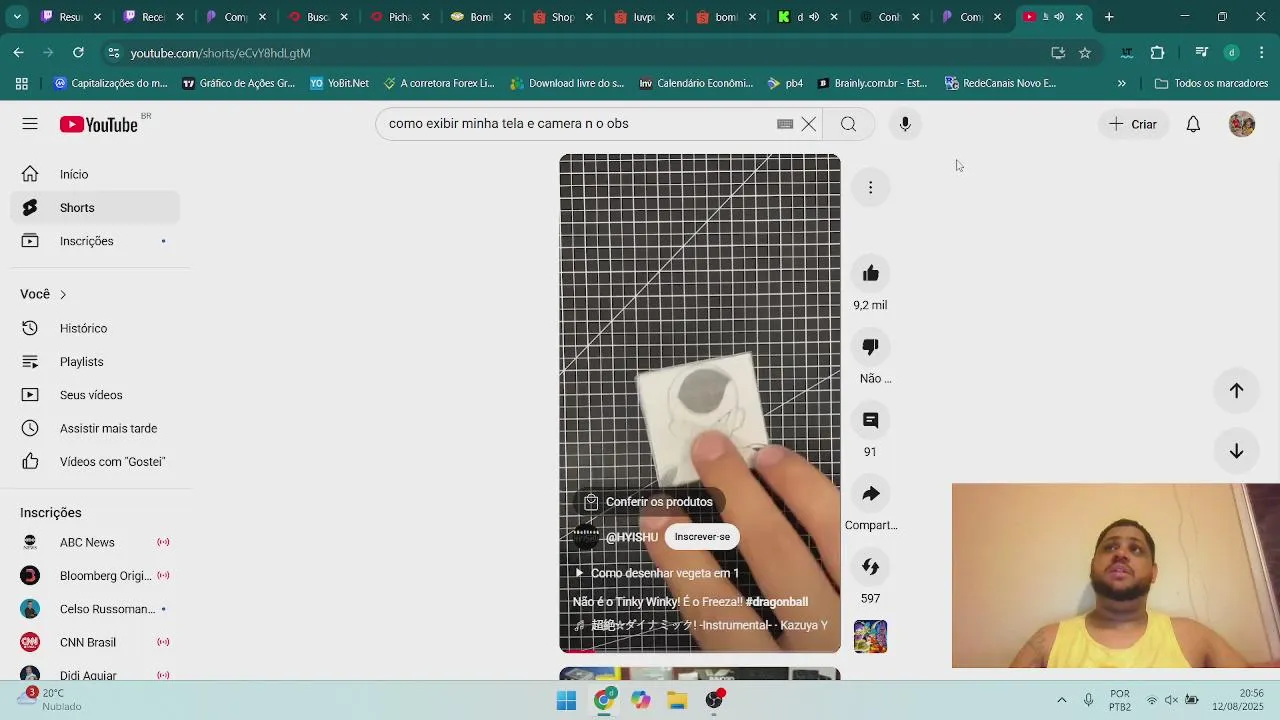Share this Short
This screenshot has height=720, width=1280.
click(x=870, y=494)
